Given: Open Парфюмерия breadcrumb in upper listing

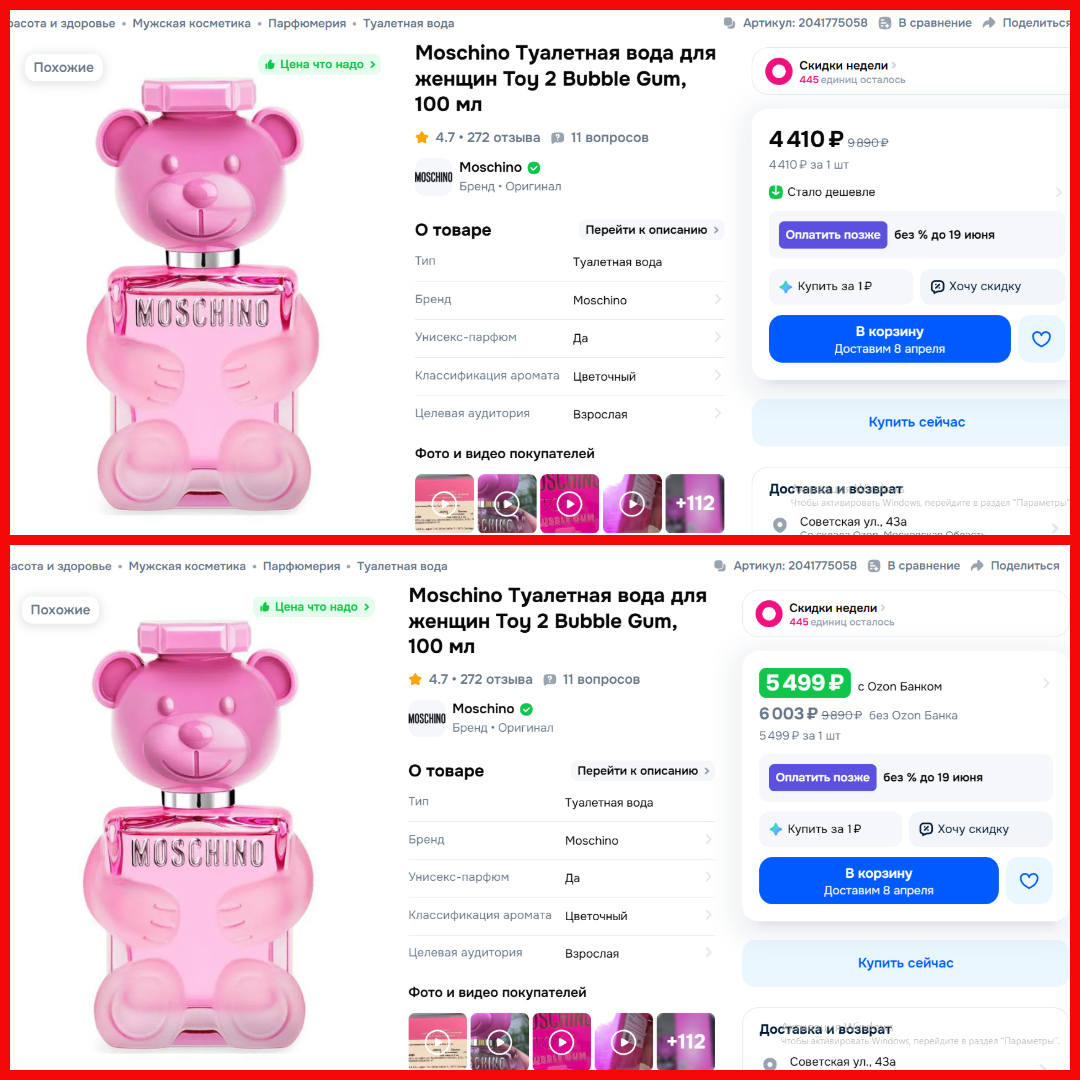Looking at the screenshot, I should 307,23.
